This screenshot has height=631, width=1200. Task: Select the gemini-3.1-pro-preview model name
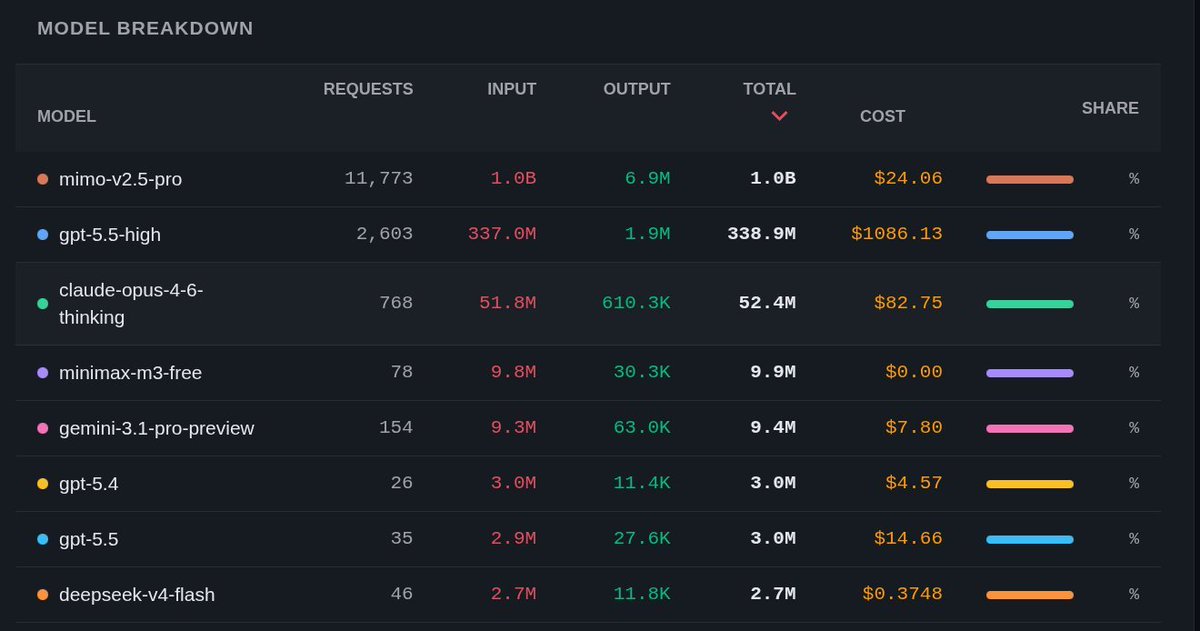tap(156, 428)
